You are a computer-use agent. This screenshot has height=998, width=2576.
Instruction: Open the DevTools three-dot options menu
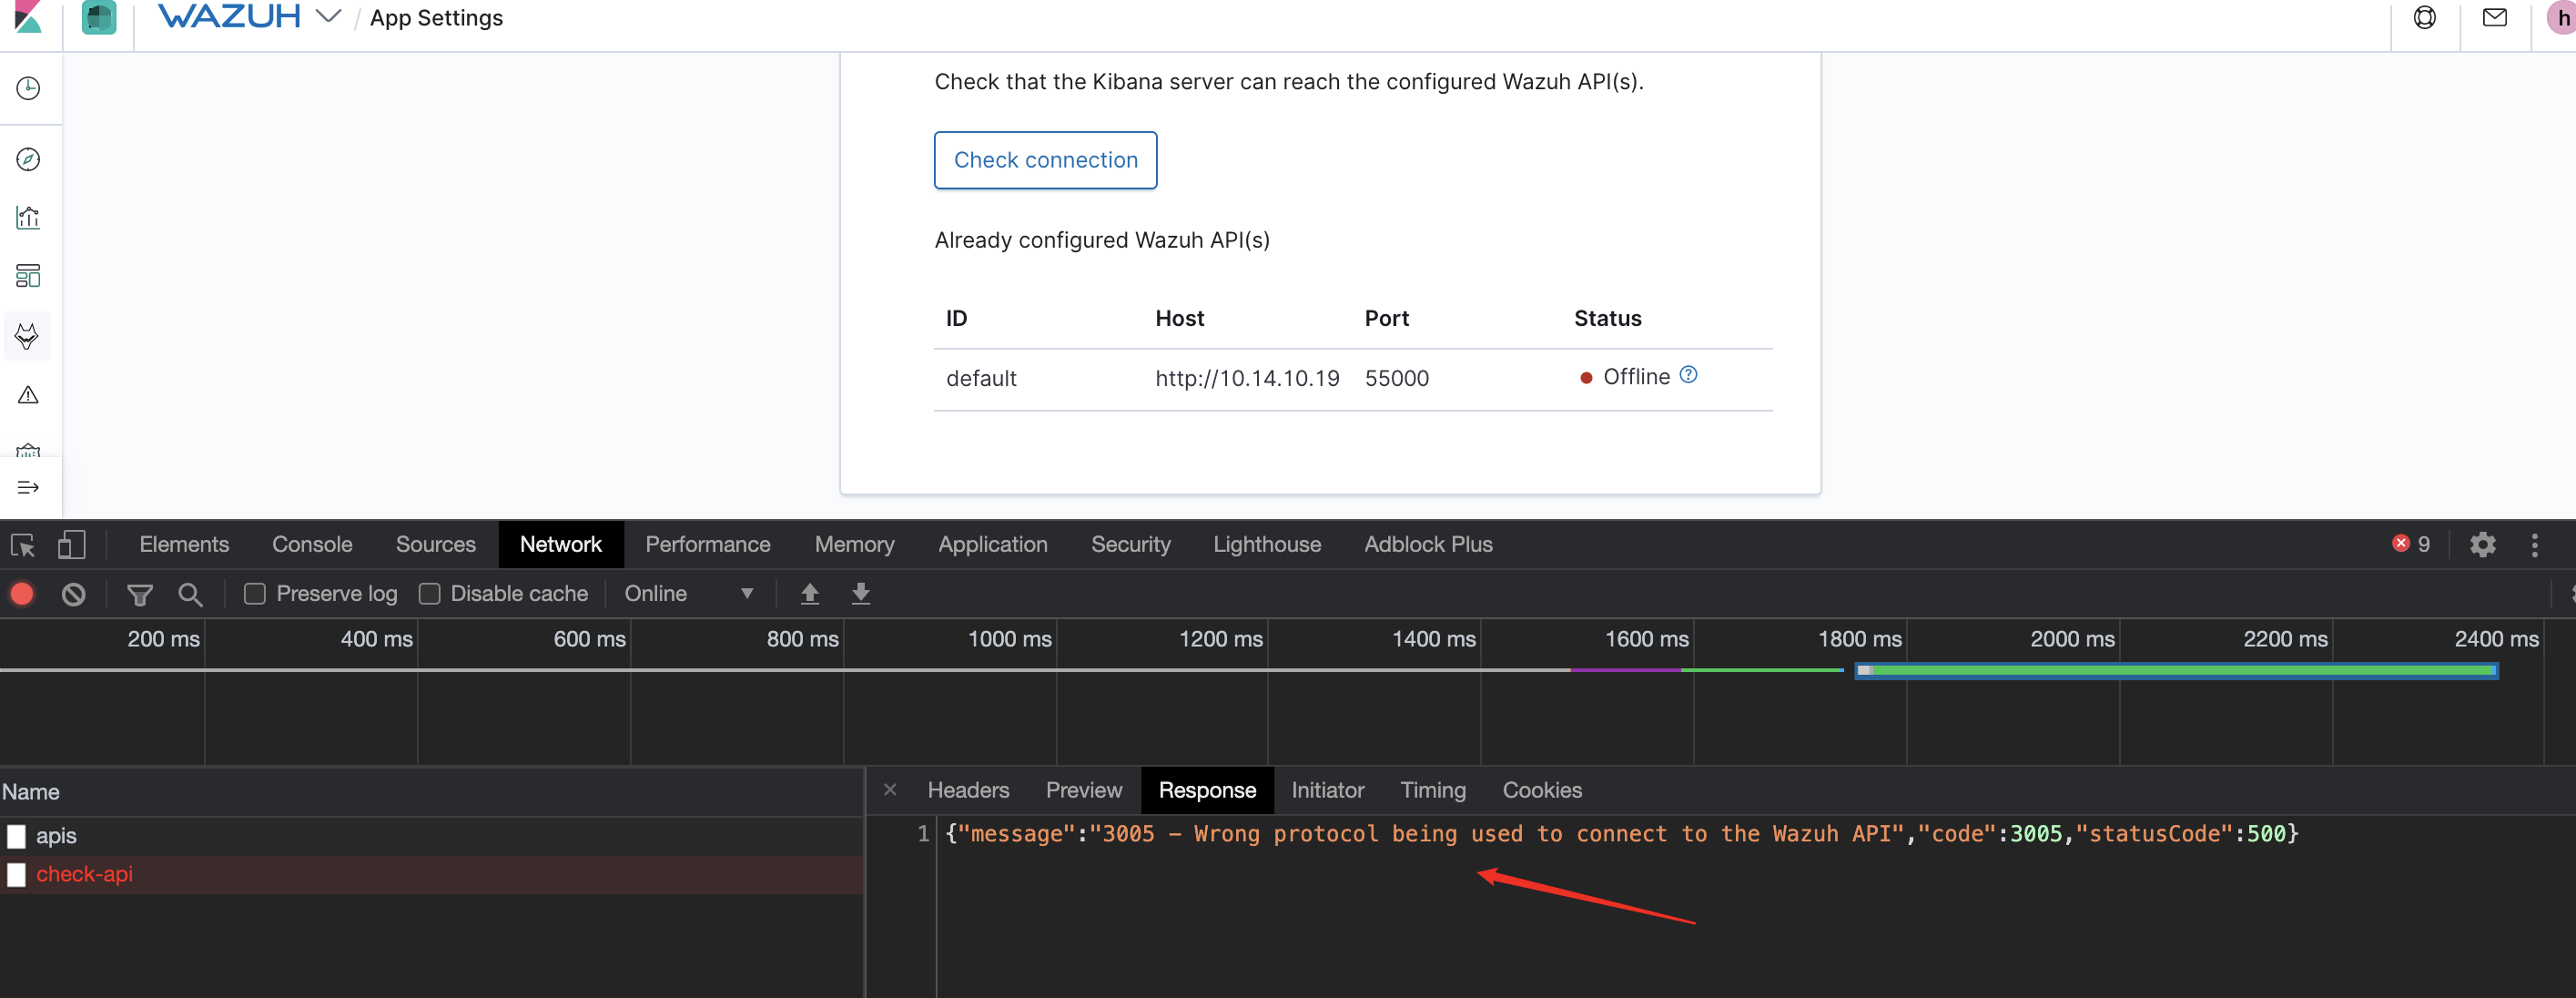(x=2535, y=544)
